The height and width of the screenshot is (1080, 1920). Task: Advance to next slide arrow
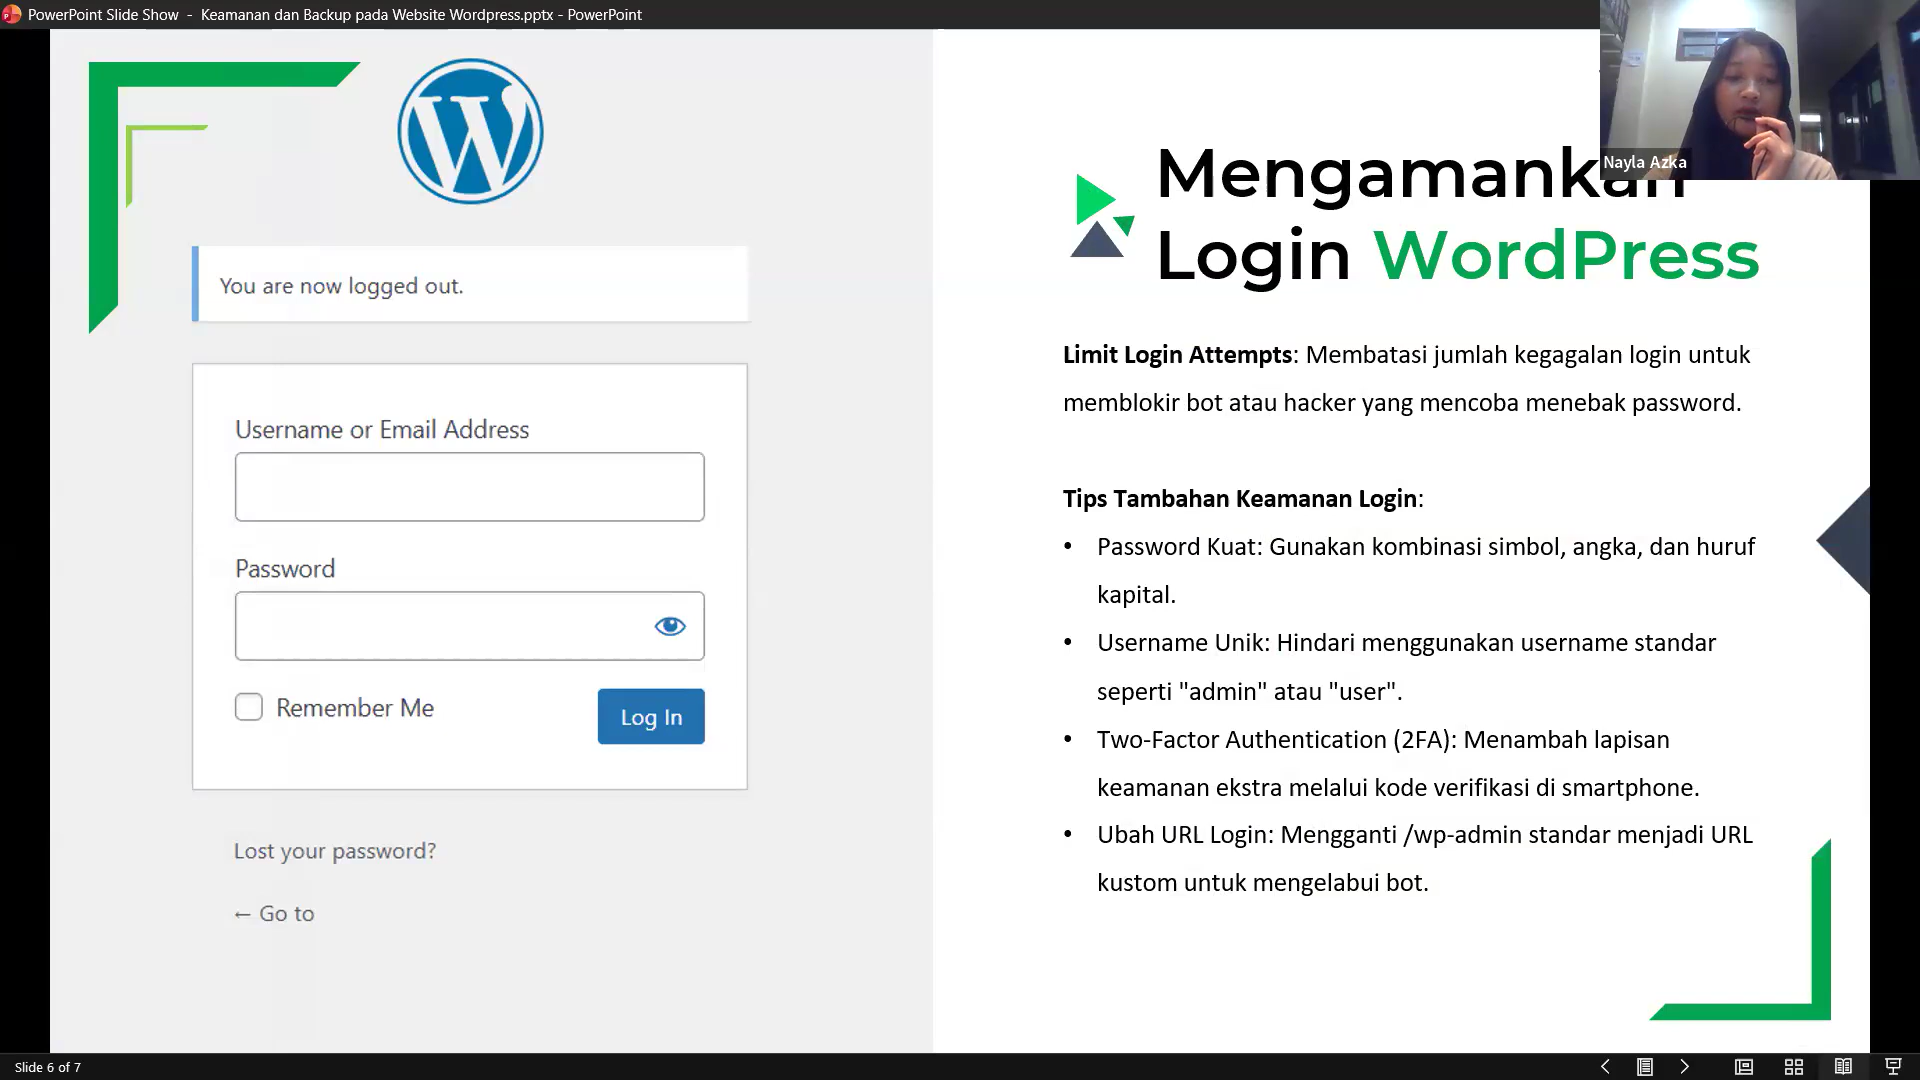click(x=1685, y=1067)
